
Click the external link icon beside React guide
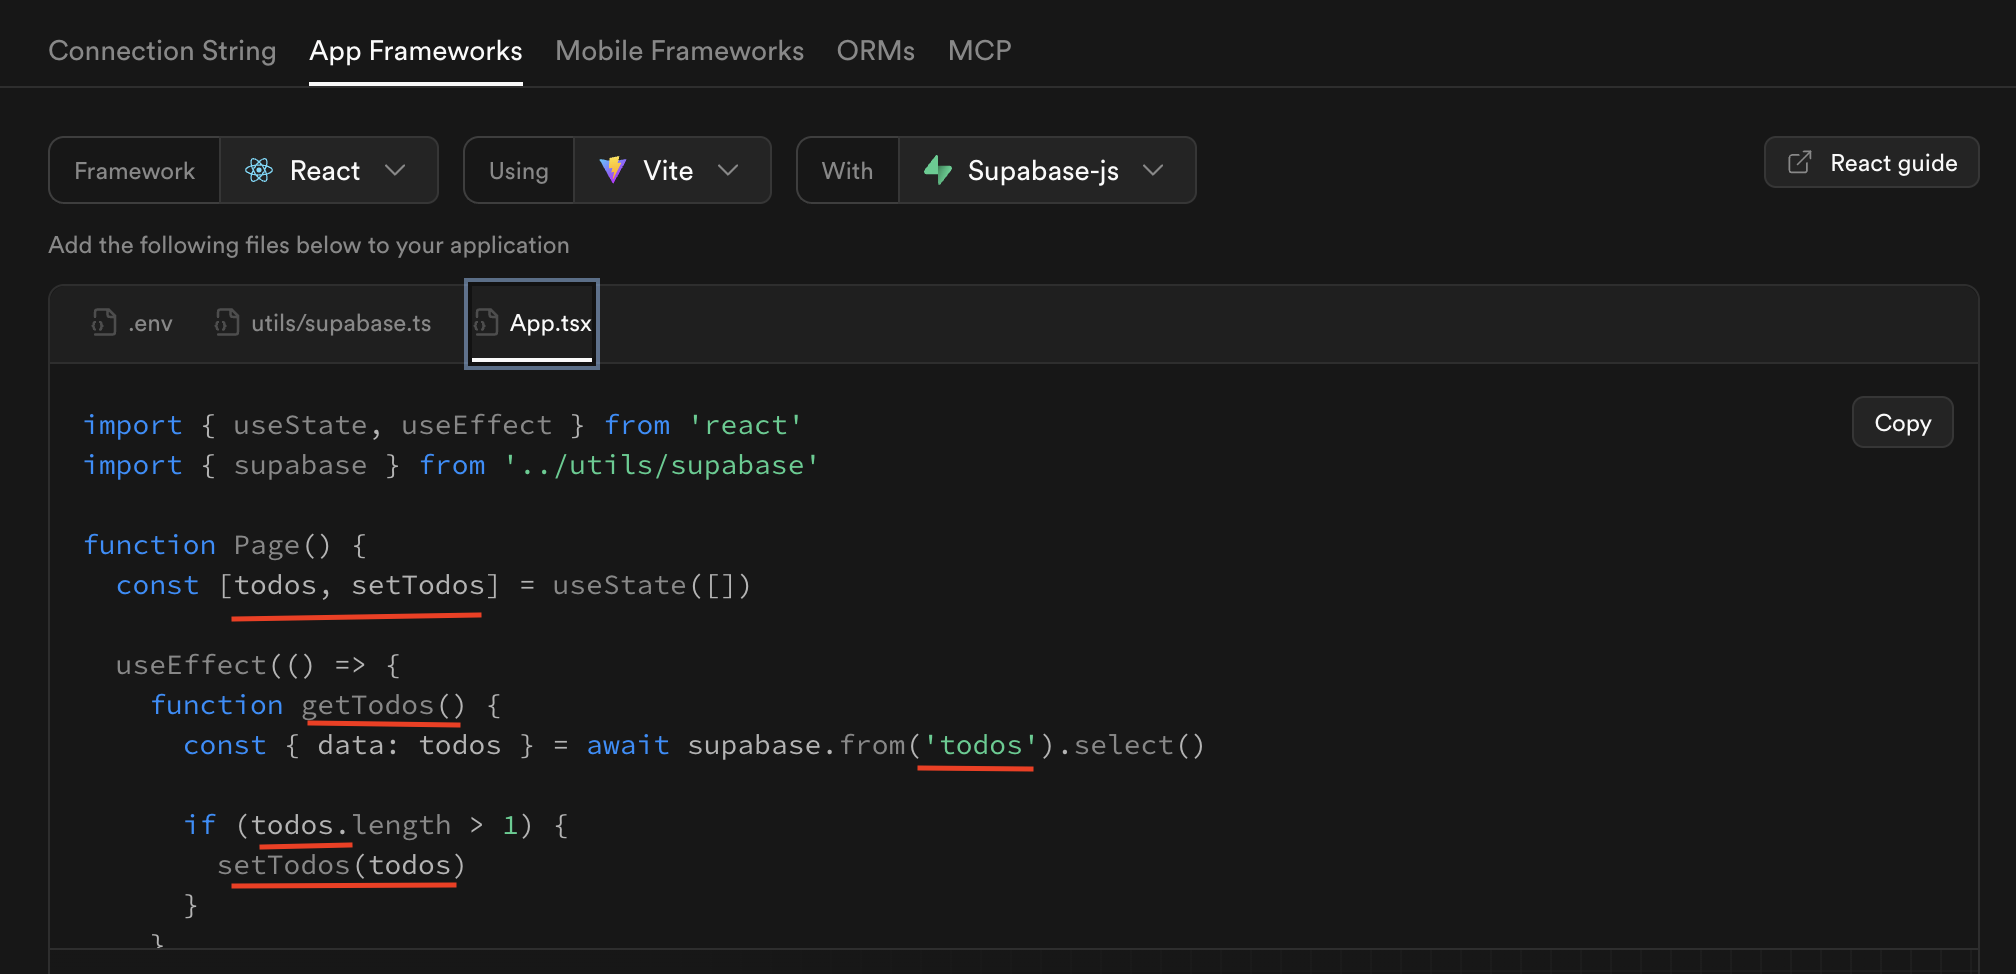(x=1800, y=162)
